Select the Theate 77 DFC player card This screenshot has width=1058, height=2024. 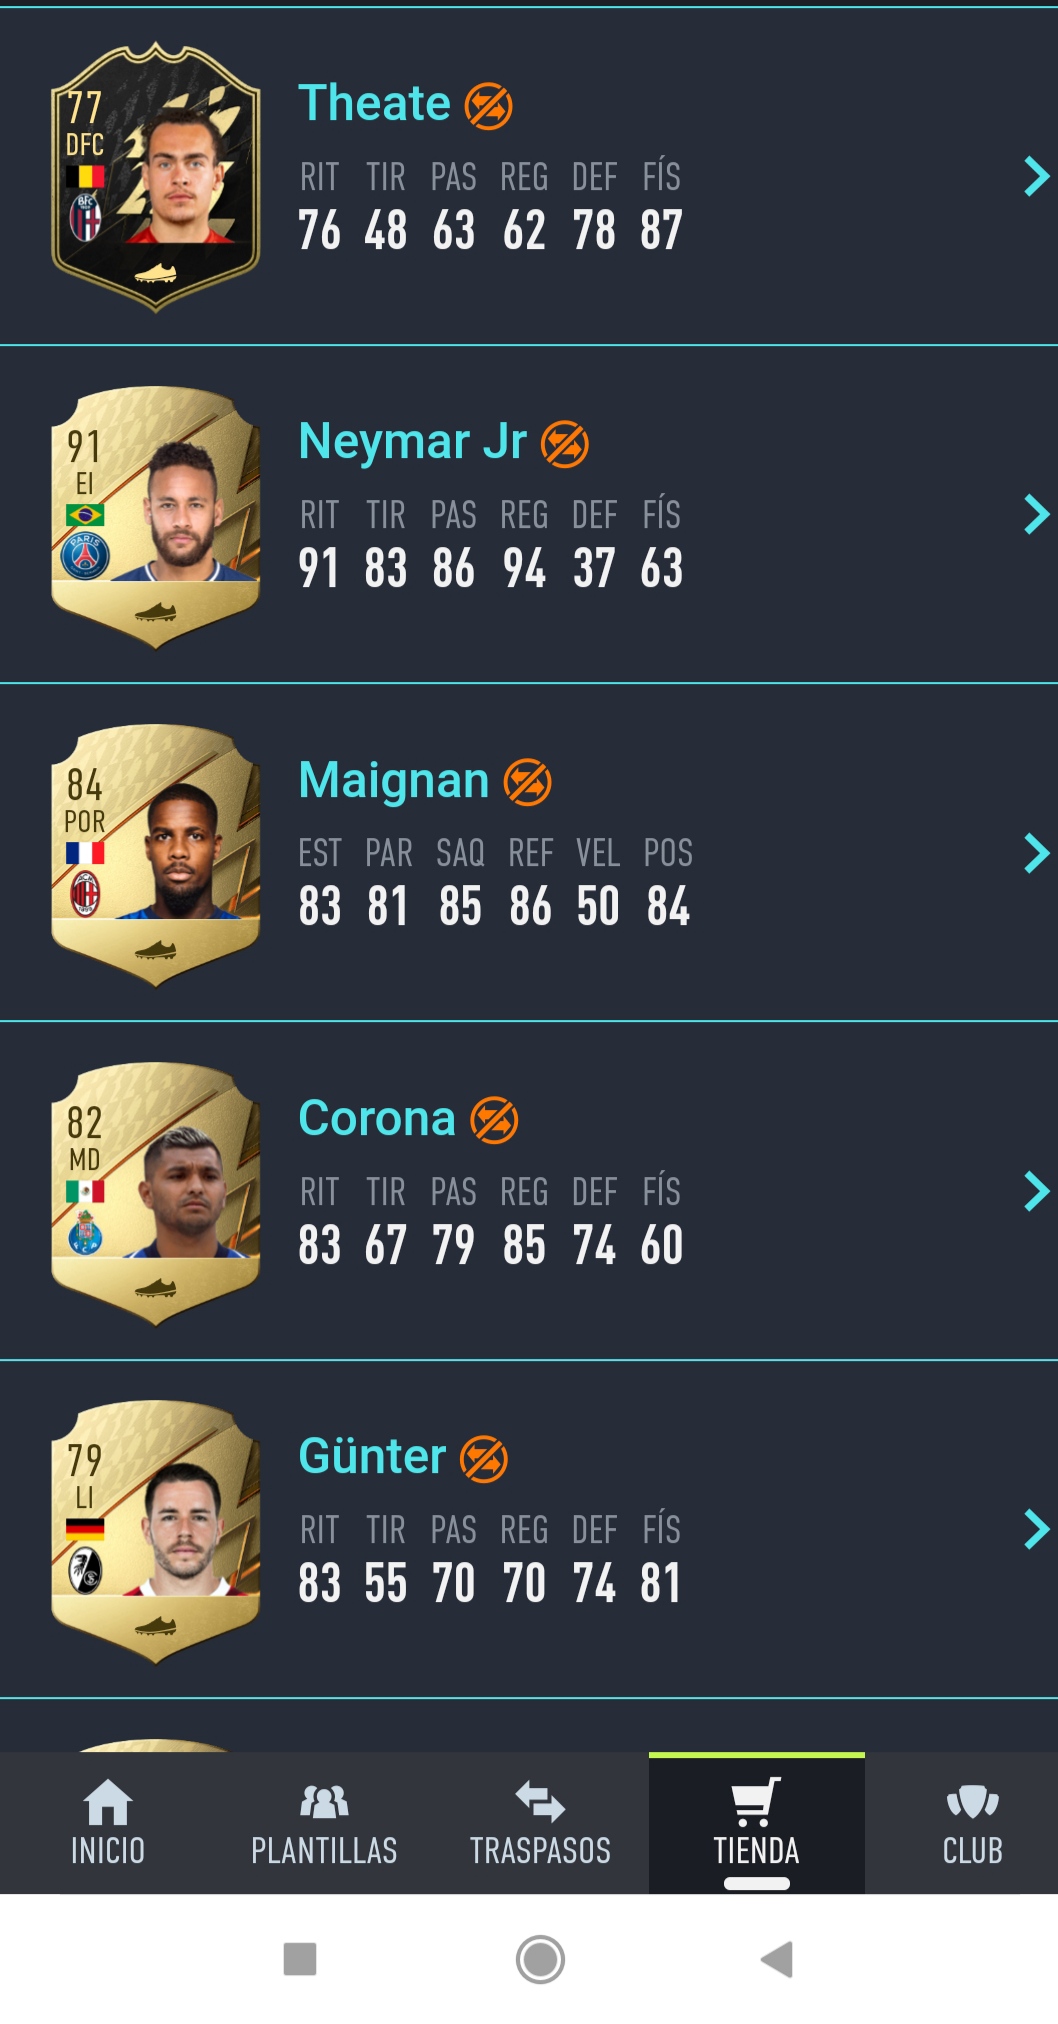tap(156, 177)
